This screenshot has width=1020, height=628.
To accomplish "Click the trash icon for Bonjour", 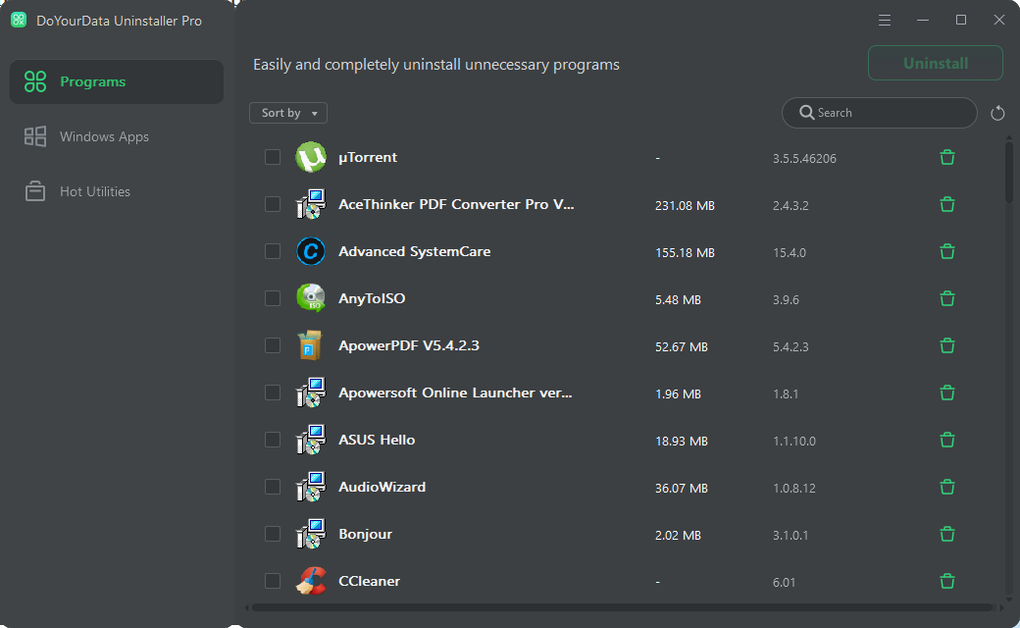I will click(x=947, y=534).
